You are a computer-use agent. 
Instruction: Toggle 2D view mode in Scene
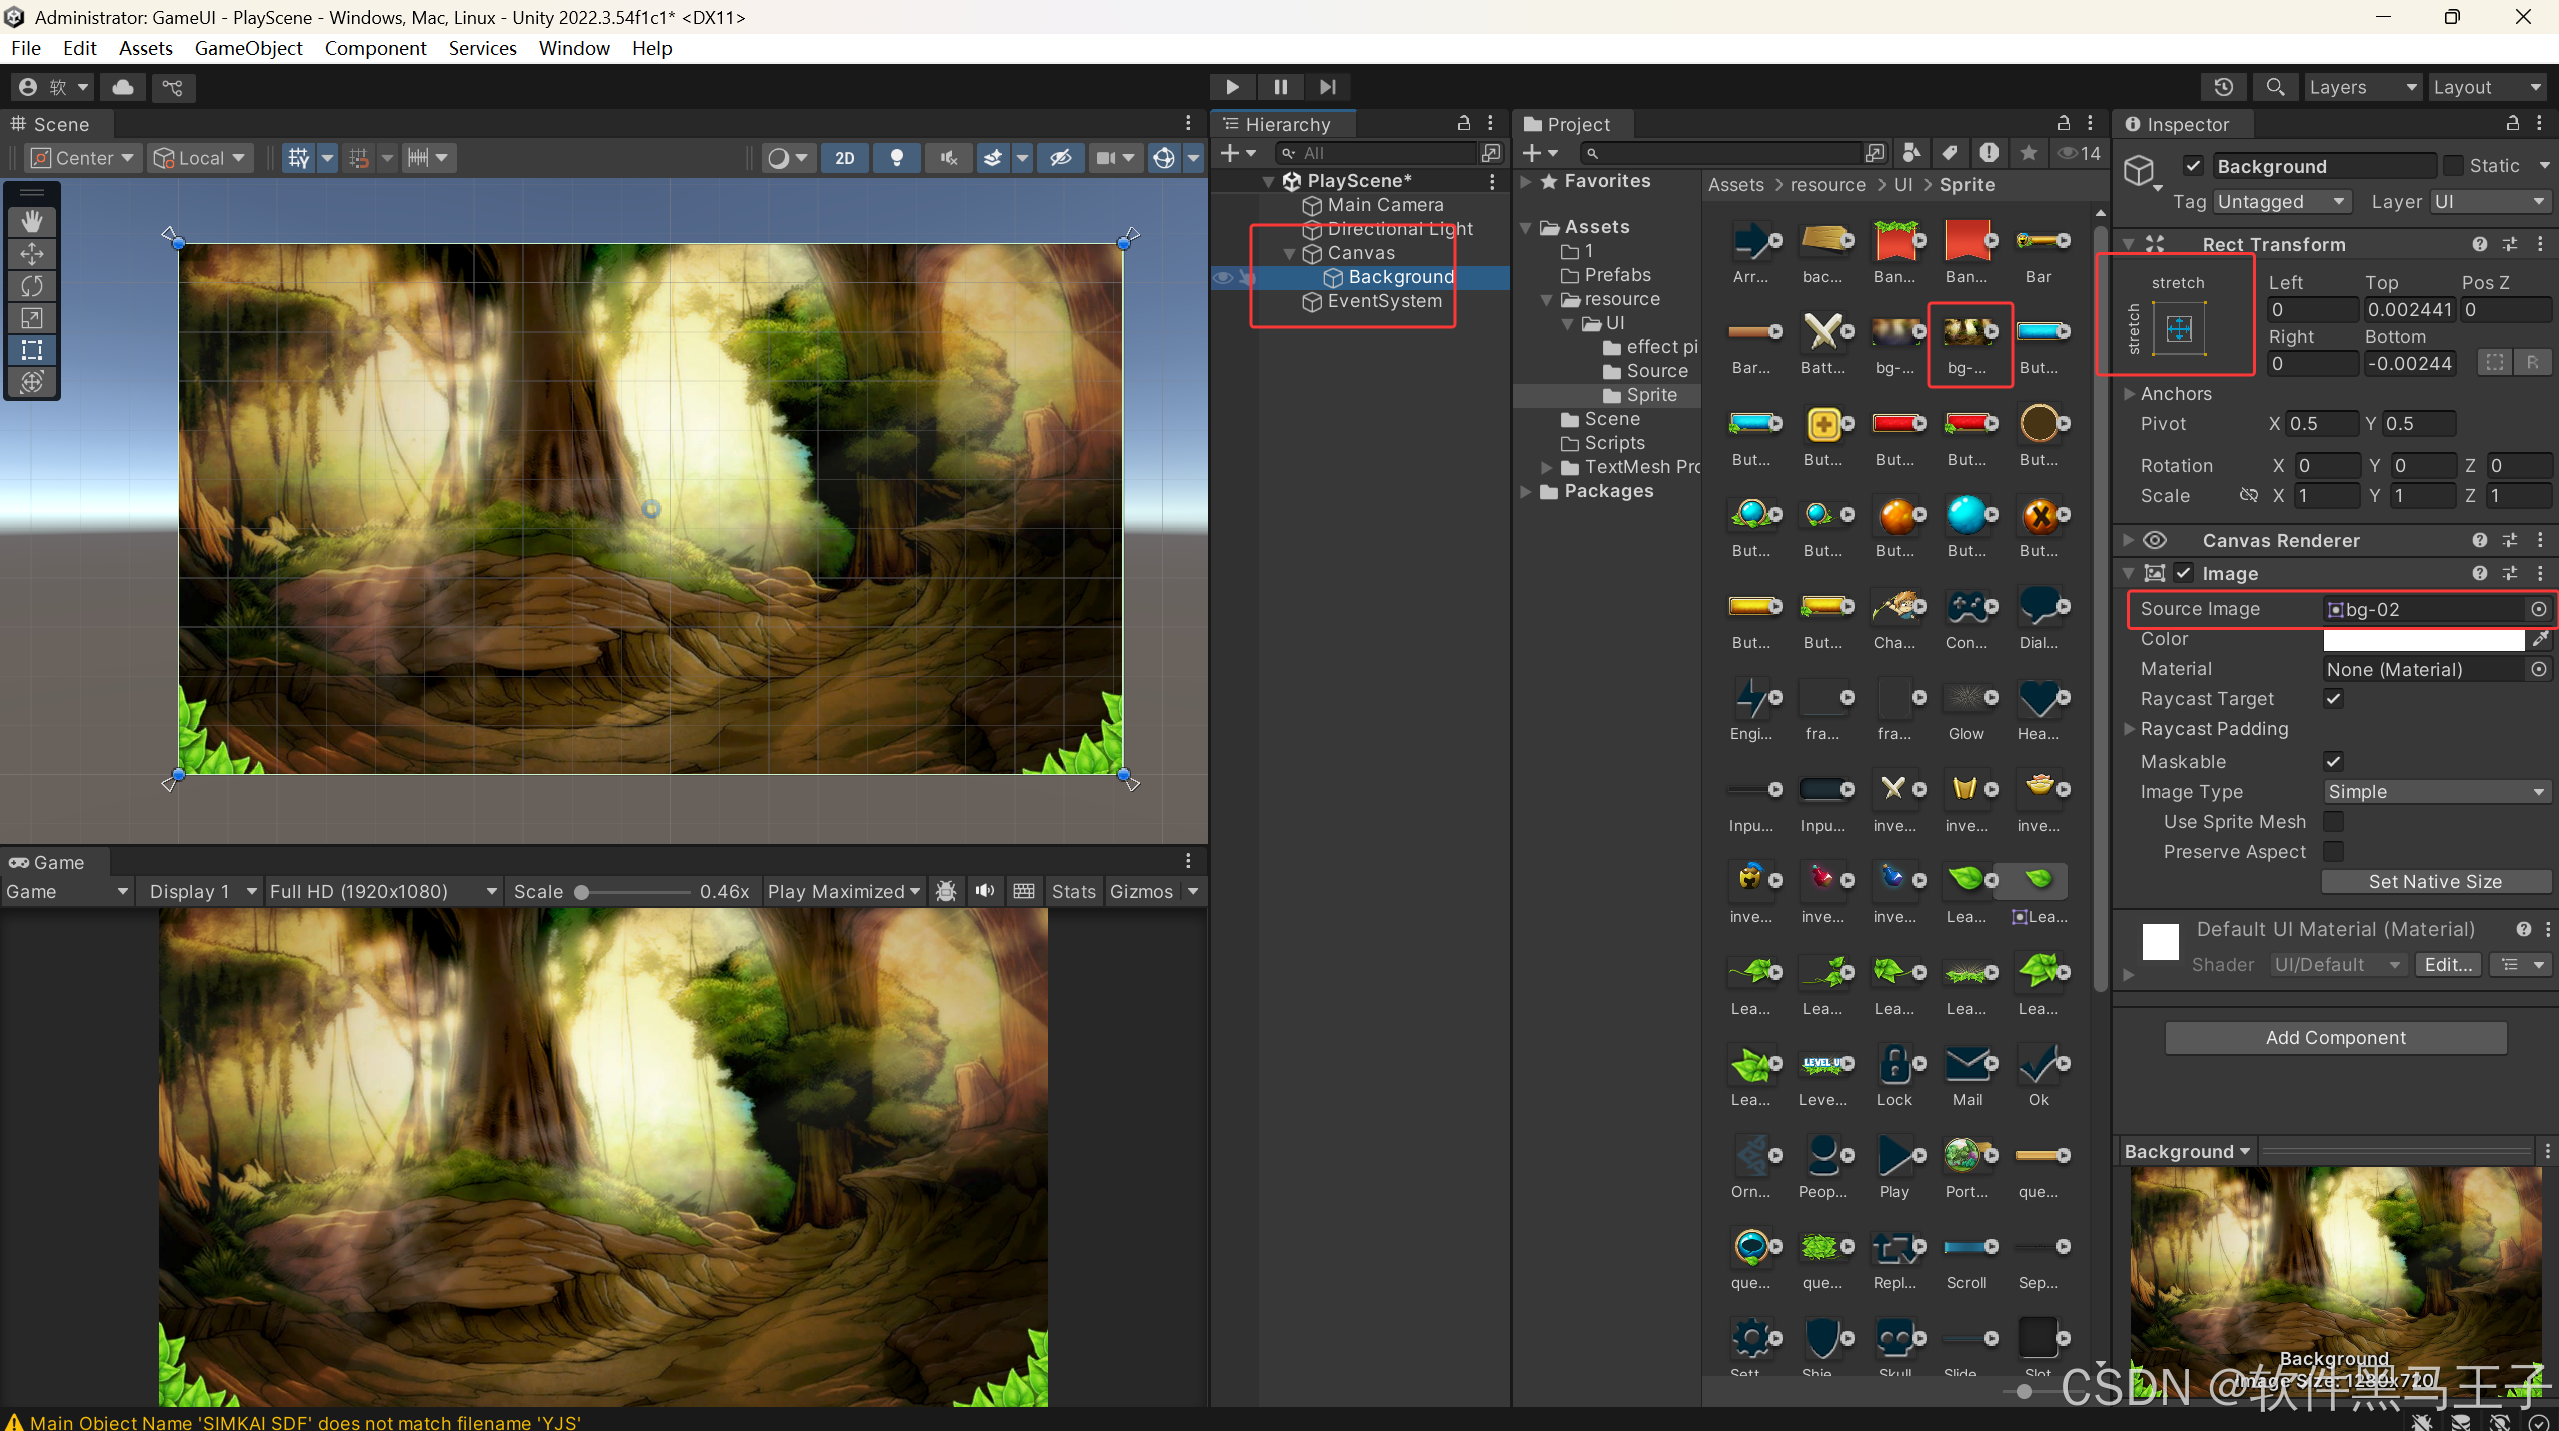[x=845, y=158]
